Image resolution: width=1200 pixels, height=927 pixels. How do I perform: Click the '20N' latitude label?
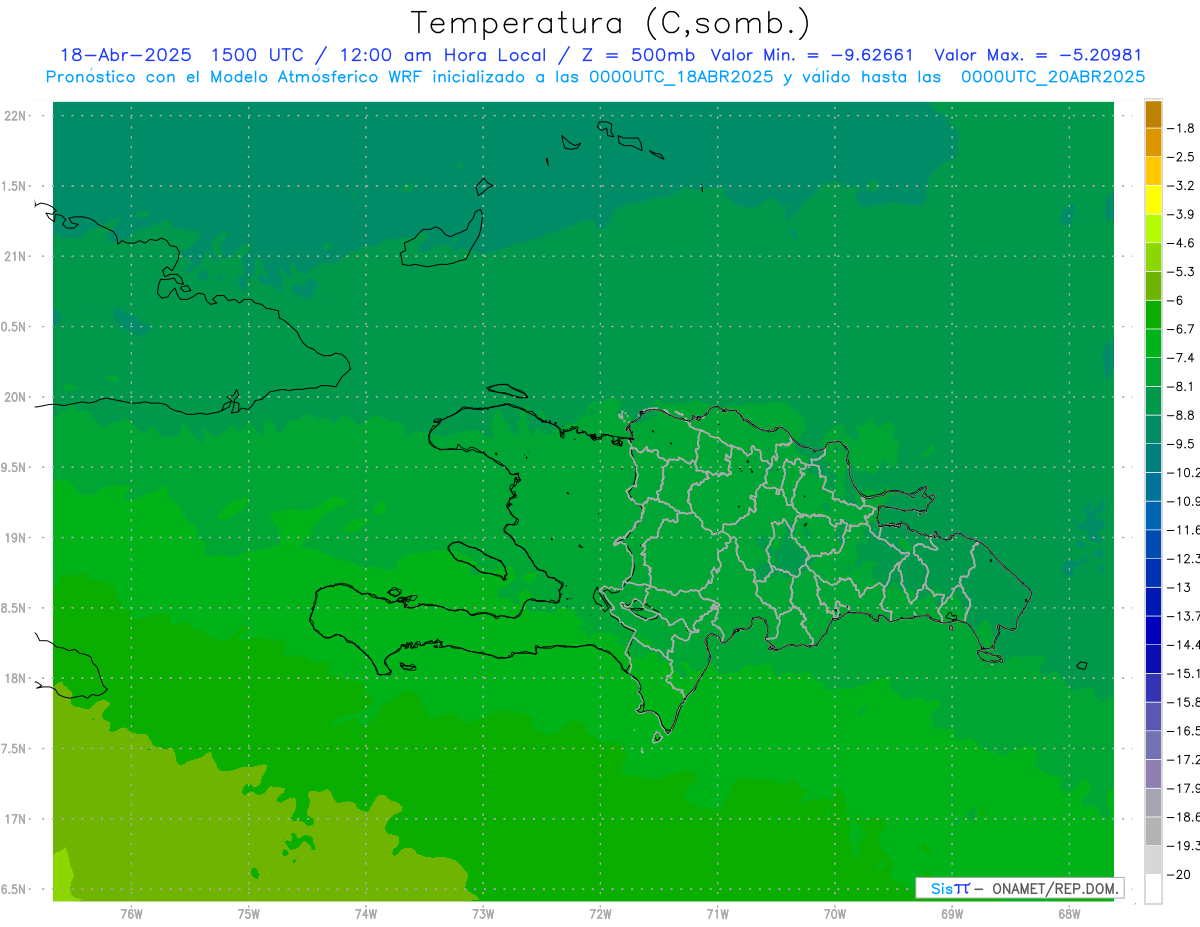[x=17, y=397]
